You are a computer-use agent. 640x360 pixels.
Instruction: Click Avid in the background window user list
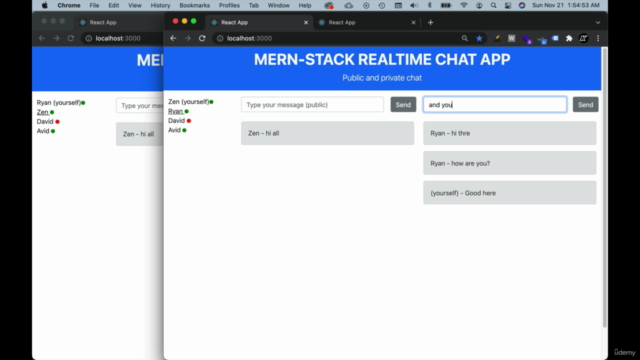(x=43, y=131)
